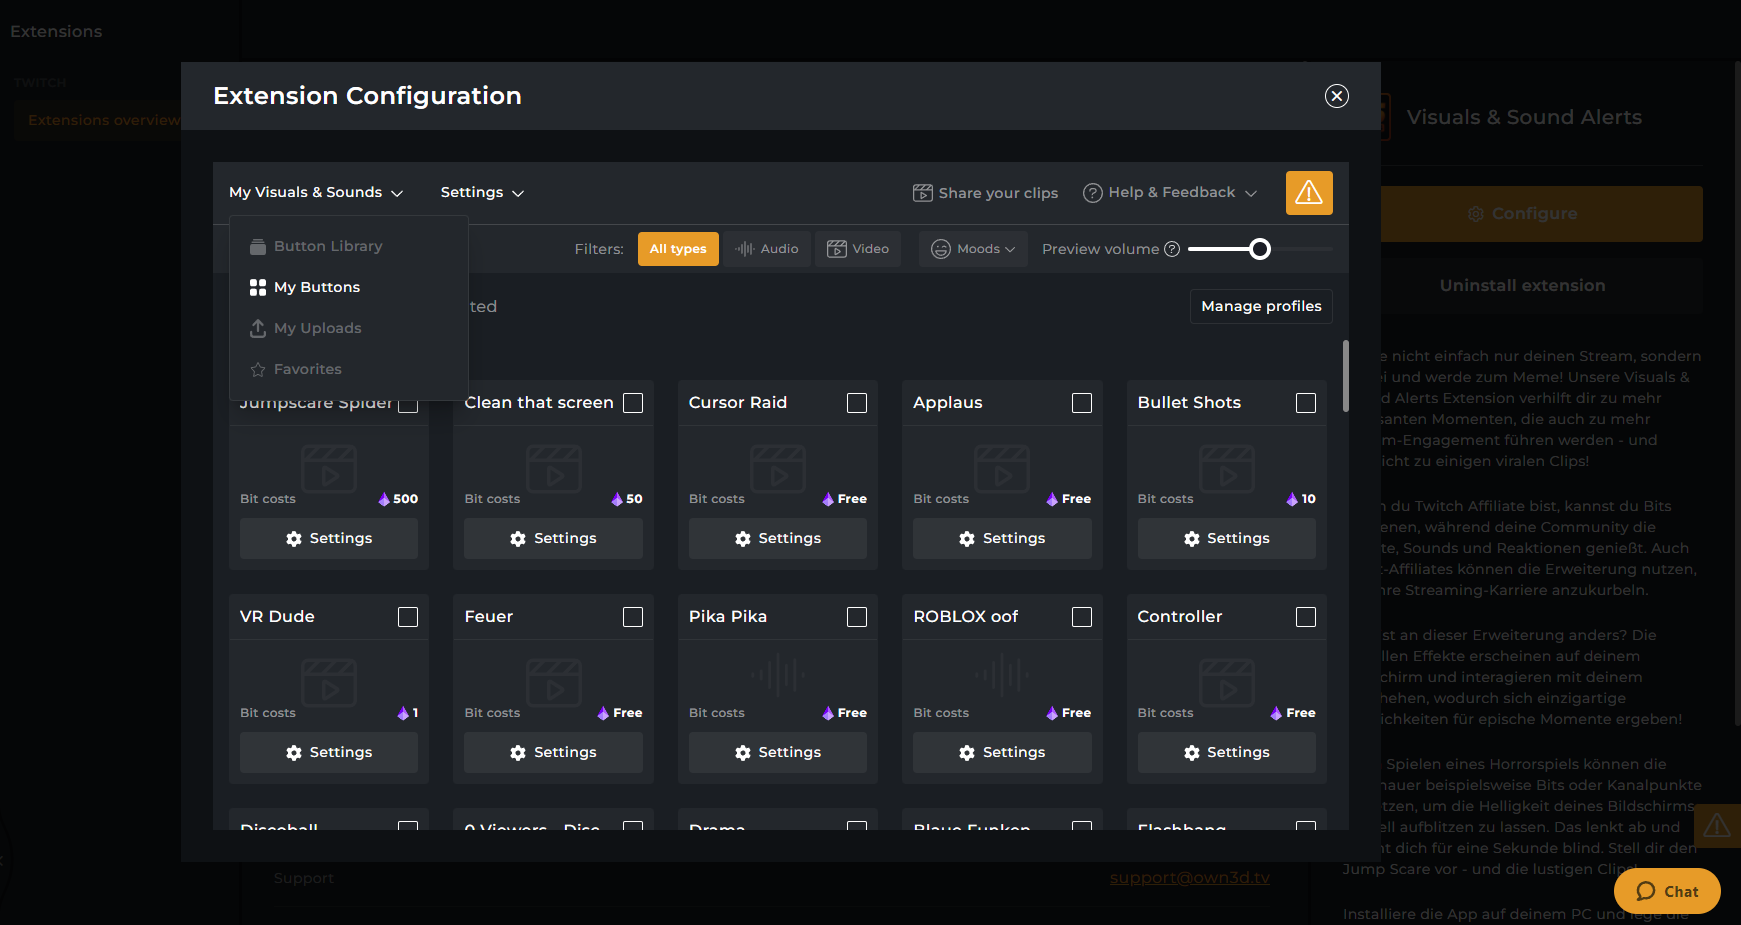Click the My Buttons grid icon
The height and width of the screenshot is (925, 1741).
(x=258, y=287)
